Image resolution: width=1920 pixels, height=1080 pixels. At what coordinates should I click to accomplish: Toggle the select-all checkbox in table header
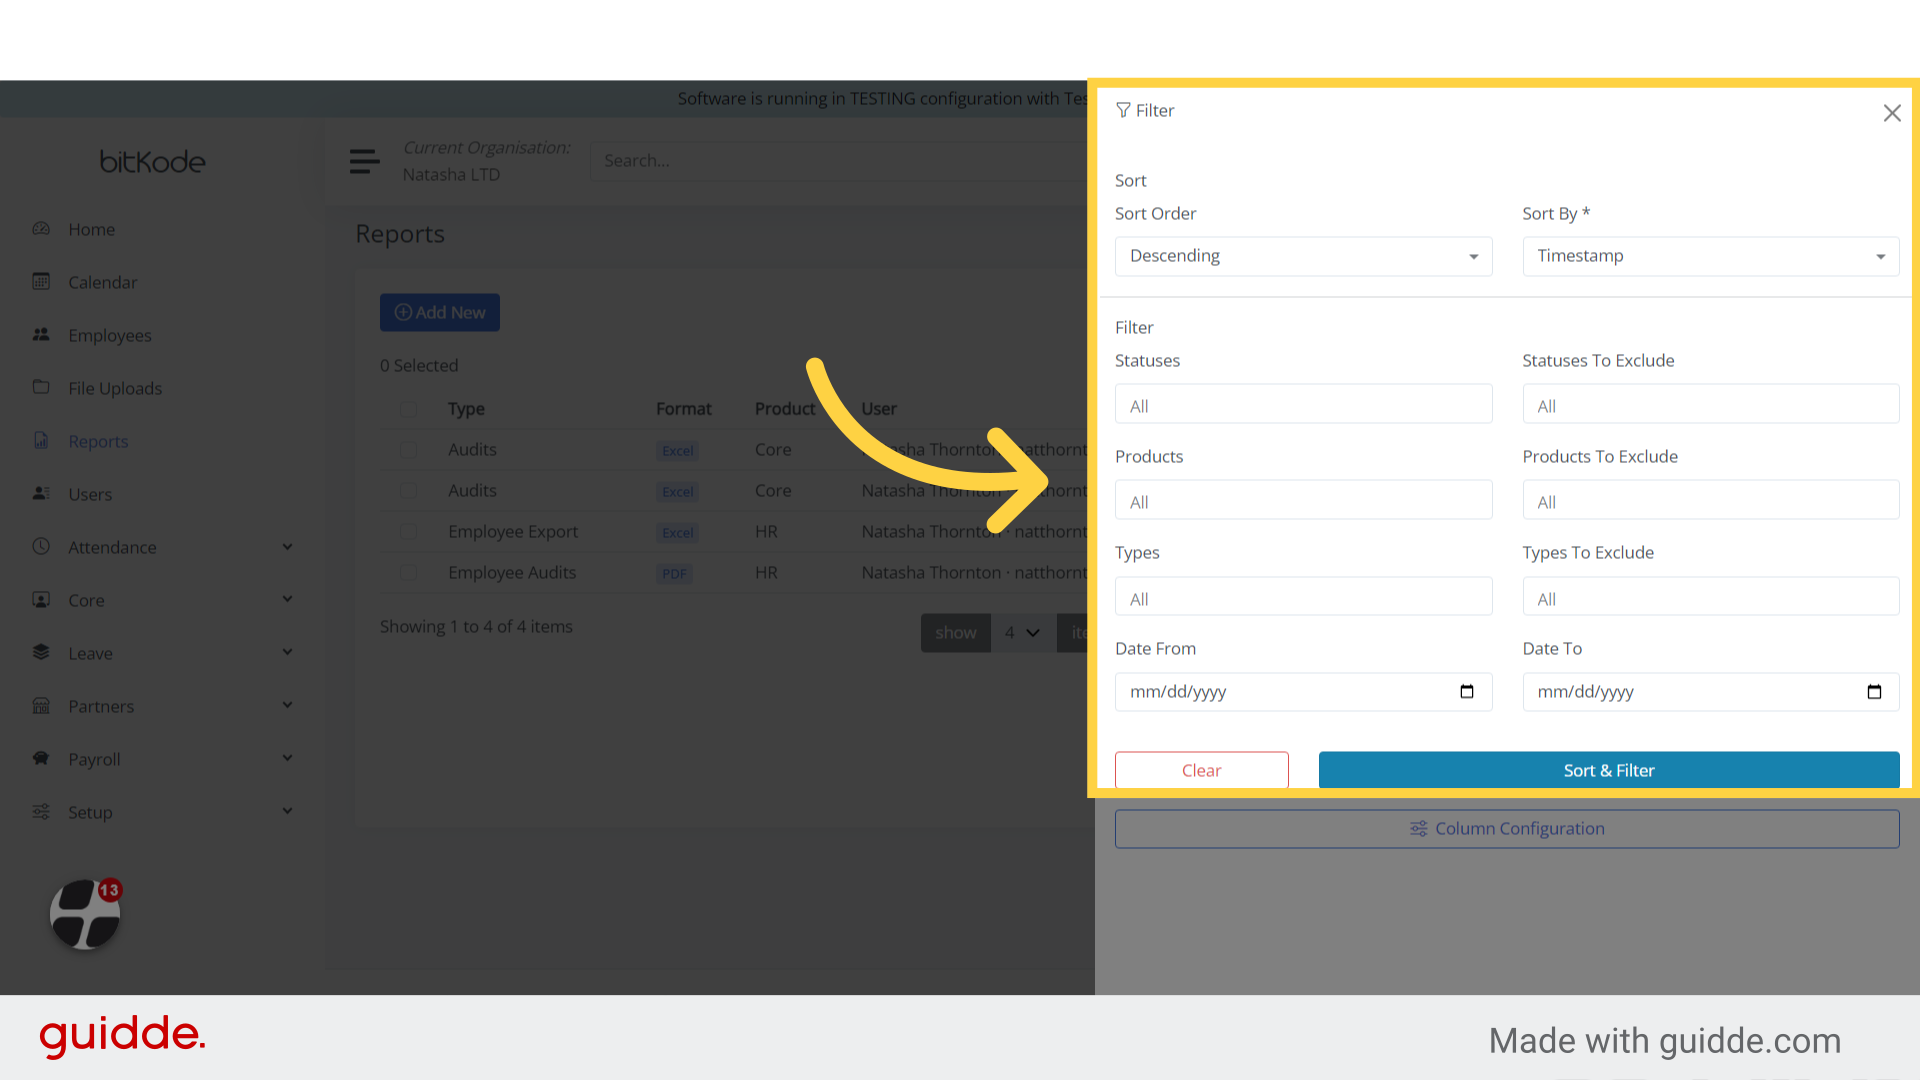pyautogui.click(x=409, y=409)
